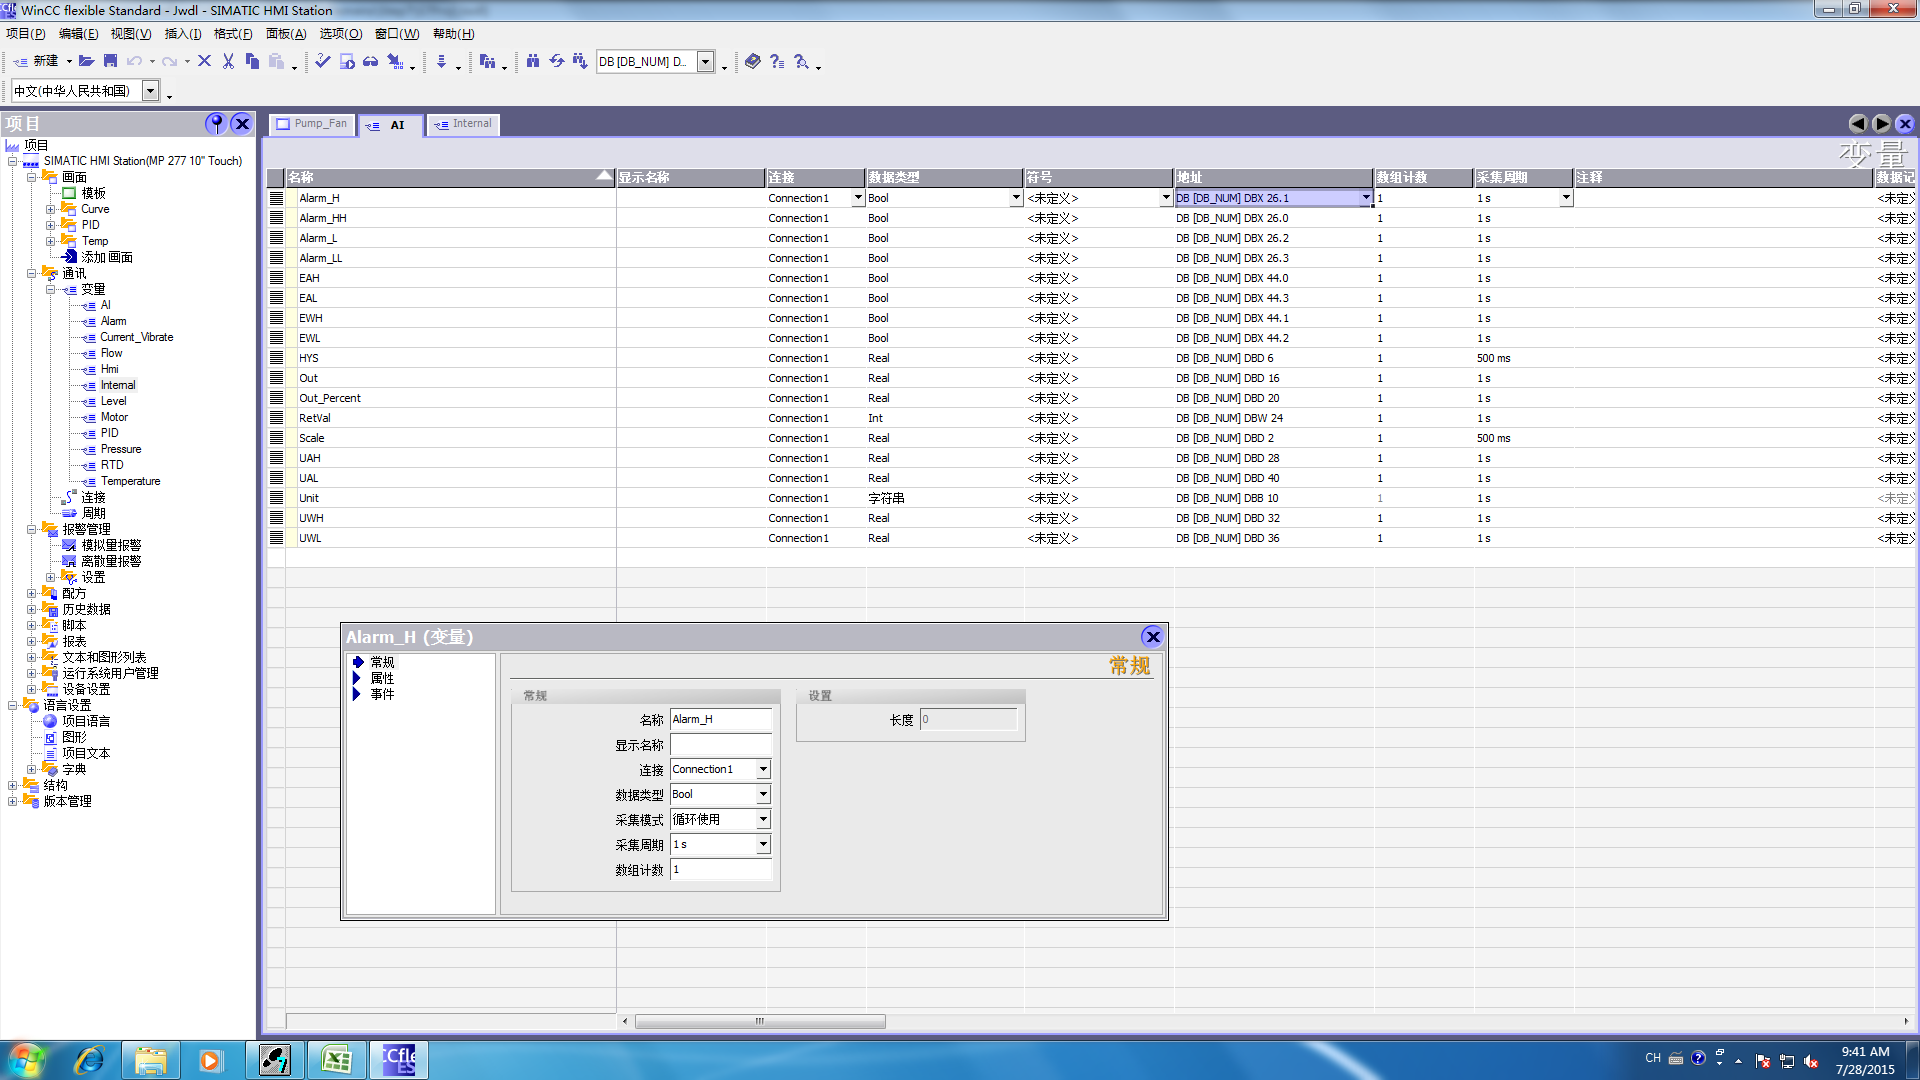1920x1080 pixels.
Task: Click the horizontal scrollbar under tag table
Action: pyautogui.click(x=760, y=1021)
